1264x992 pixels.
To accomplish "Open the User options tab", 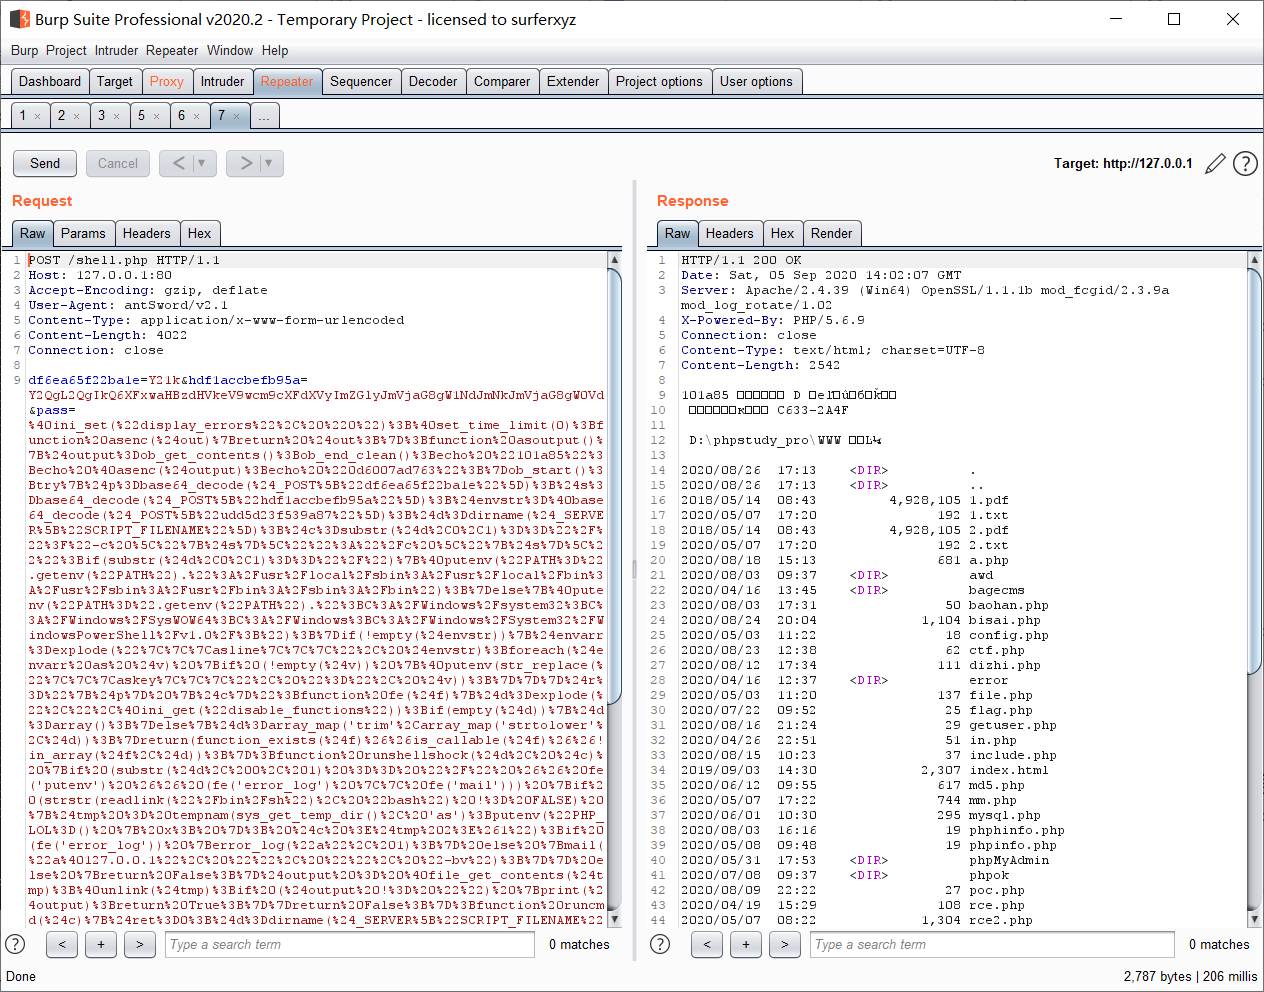I will pos(756,82).
